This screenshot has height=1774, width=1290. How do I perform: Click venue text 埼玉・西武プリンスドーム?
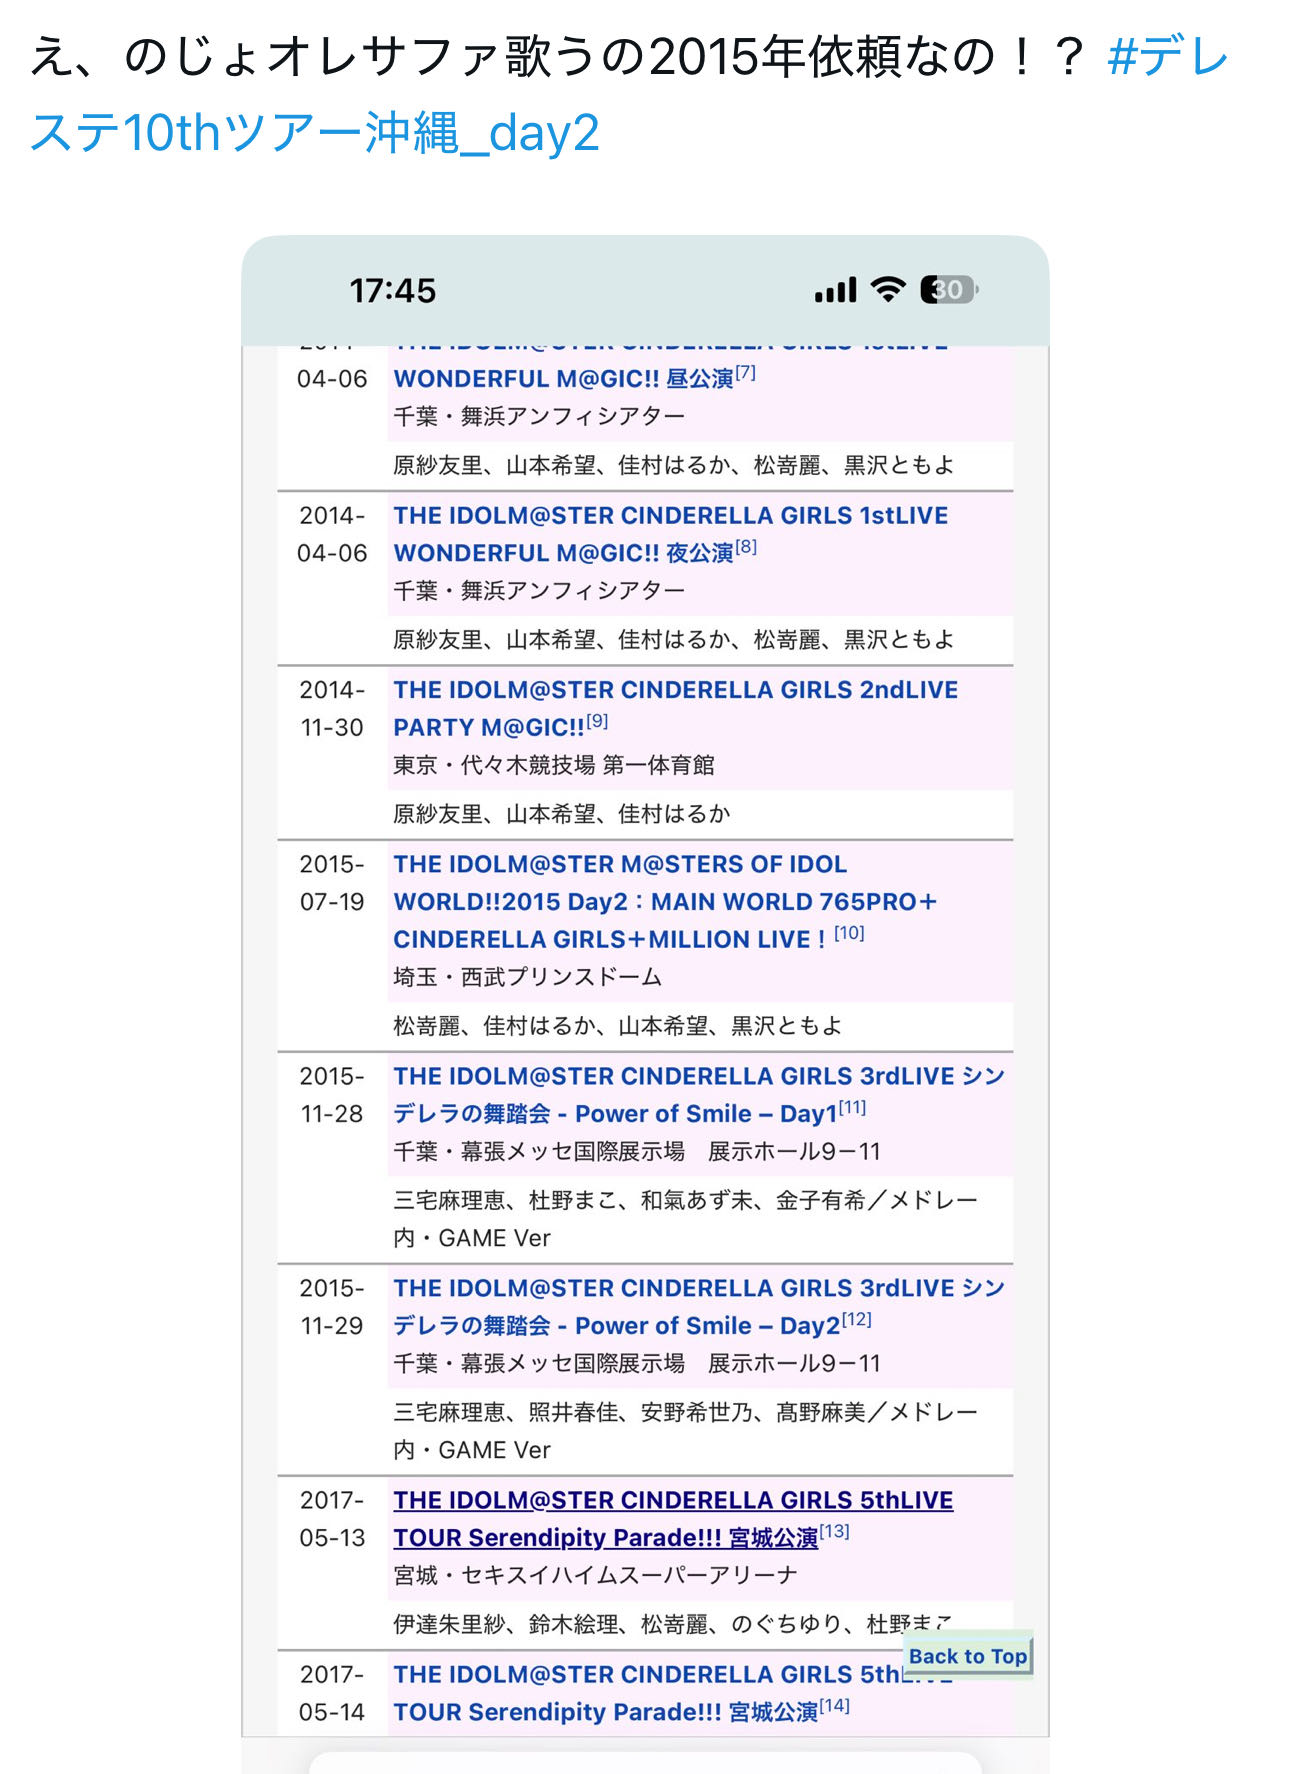click(x=528, y=977)
